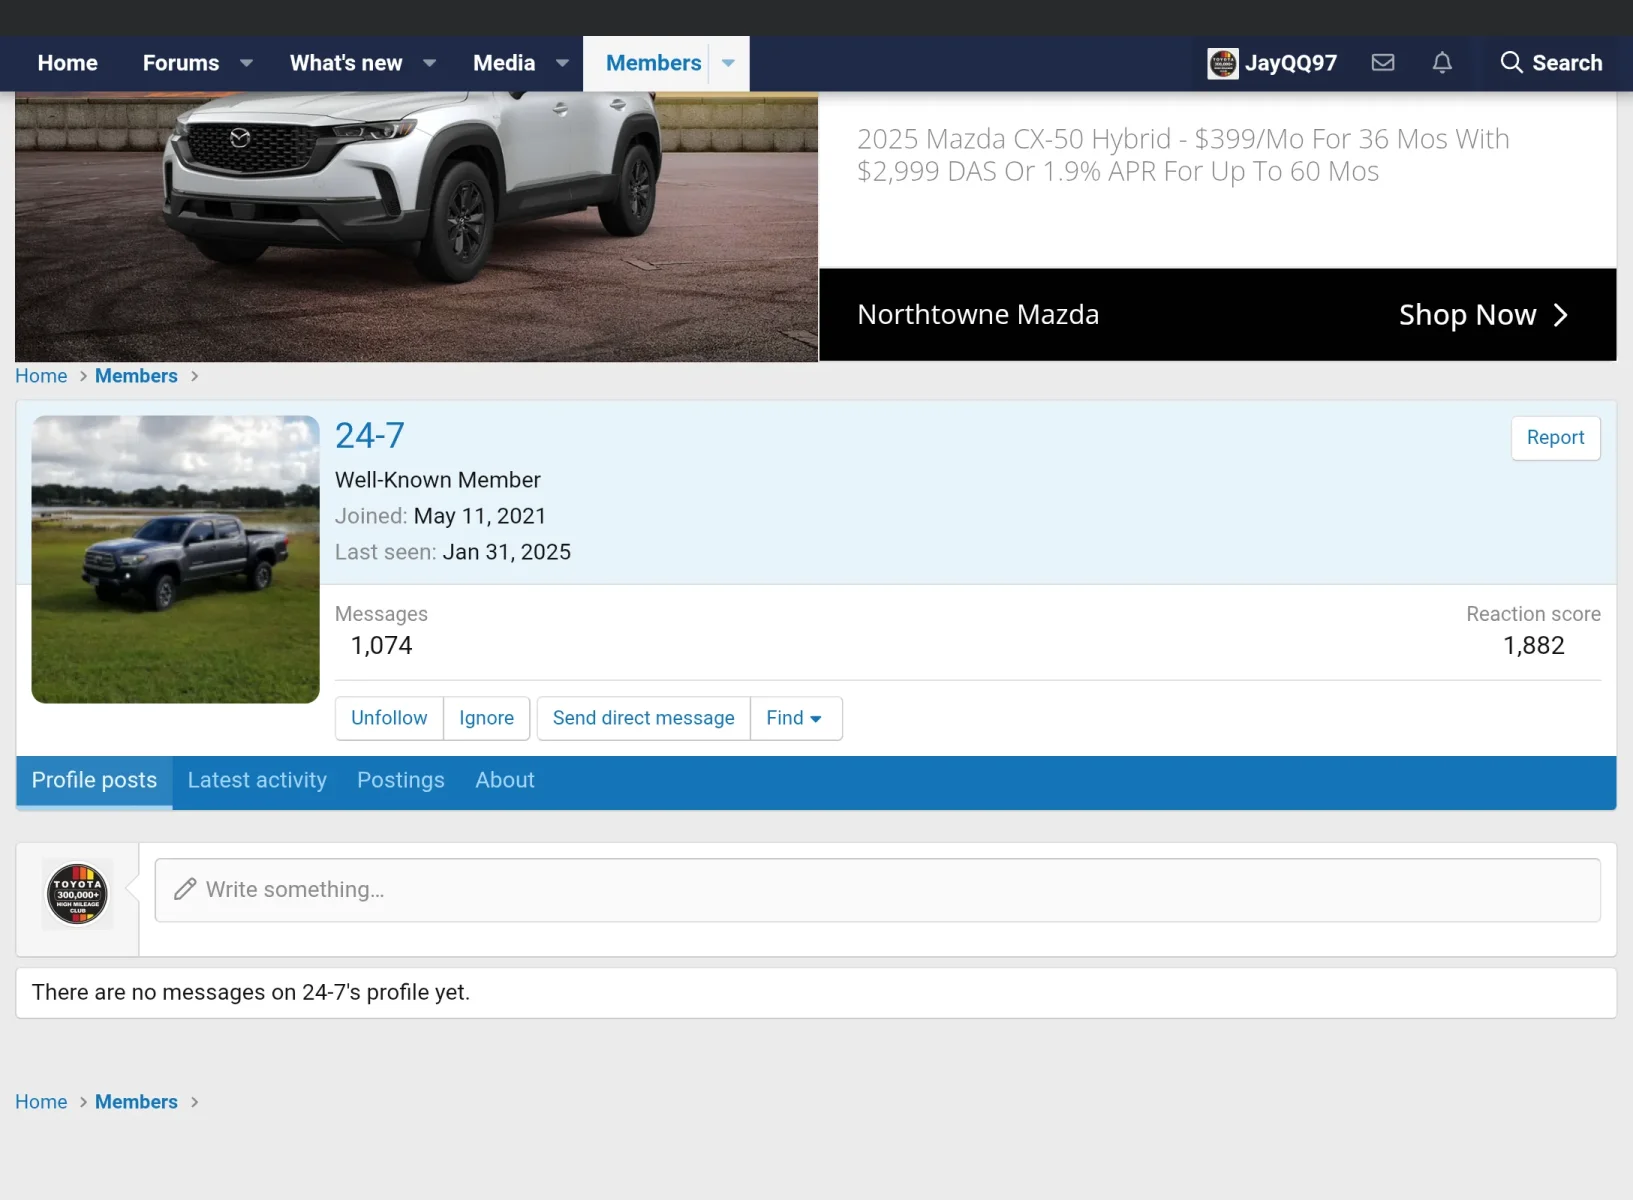Click the Mazda CX-50 ad image
The image size is (1633, 1200).
(x=416, y=227)
